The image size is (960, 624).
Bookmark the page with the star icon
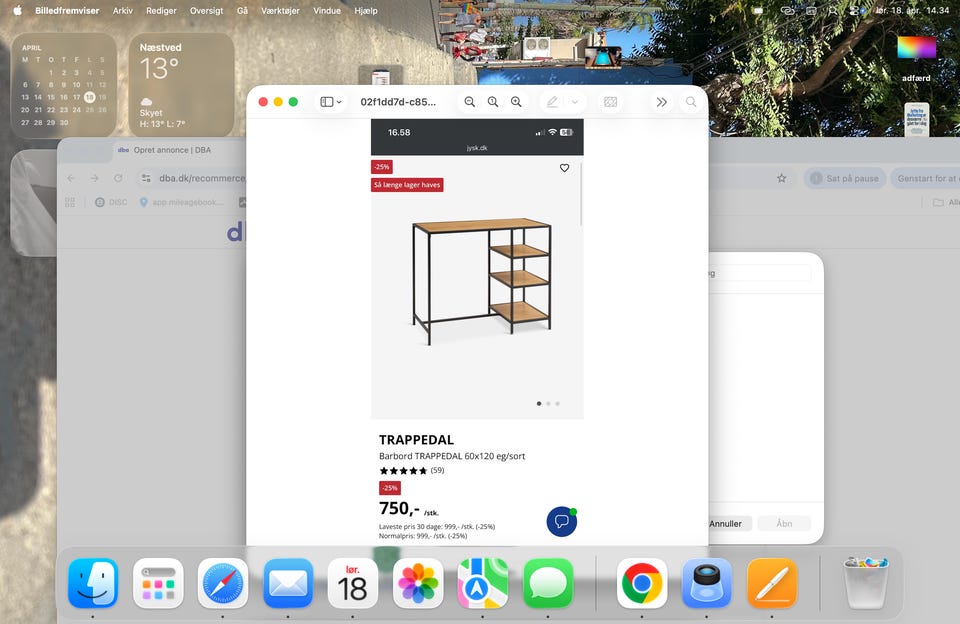pos(781,178)
